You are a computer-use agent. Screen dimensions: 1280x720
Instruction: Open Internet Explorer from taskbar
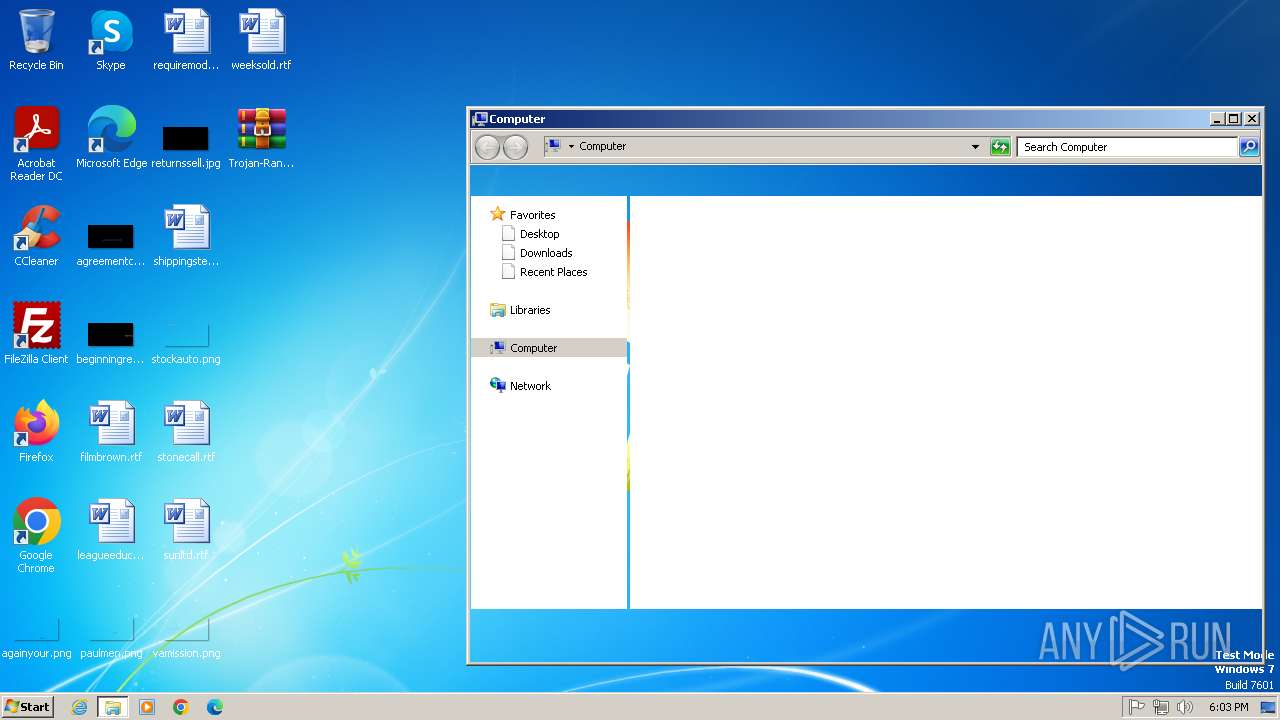80,707
